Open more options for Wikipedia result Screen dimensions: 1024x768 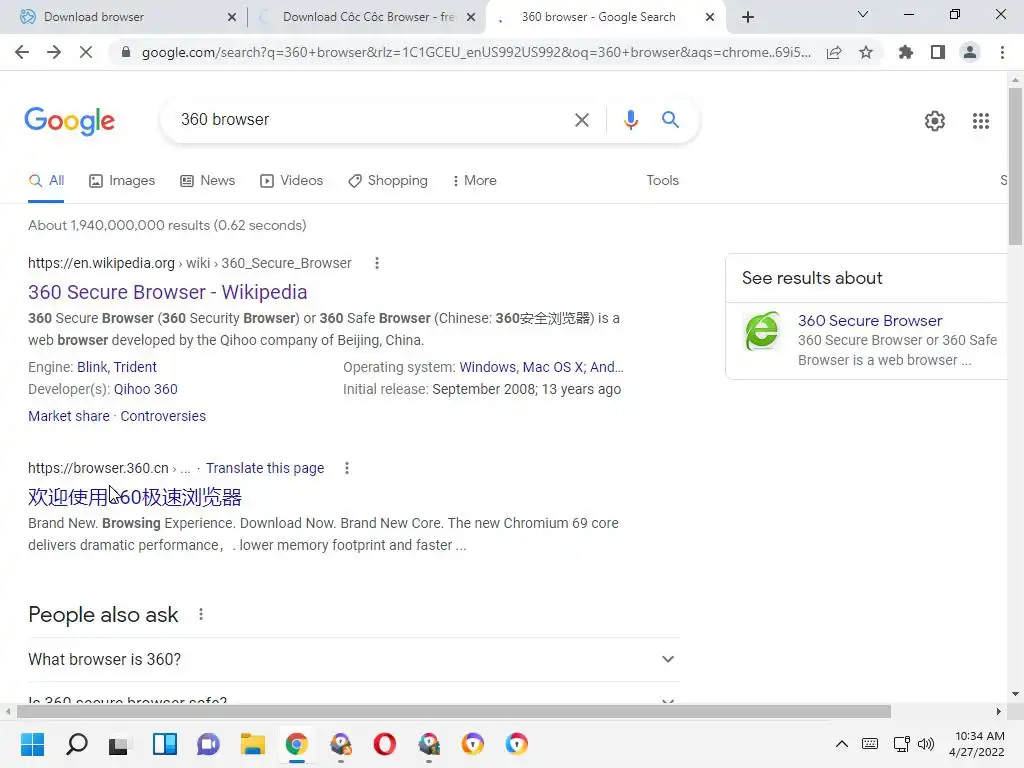377,263
